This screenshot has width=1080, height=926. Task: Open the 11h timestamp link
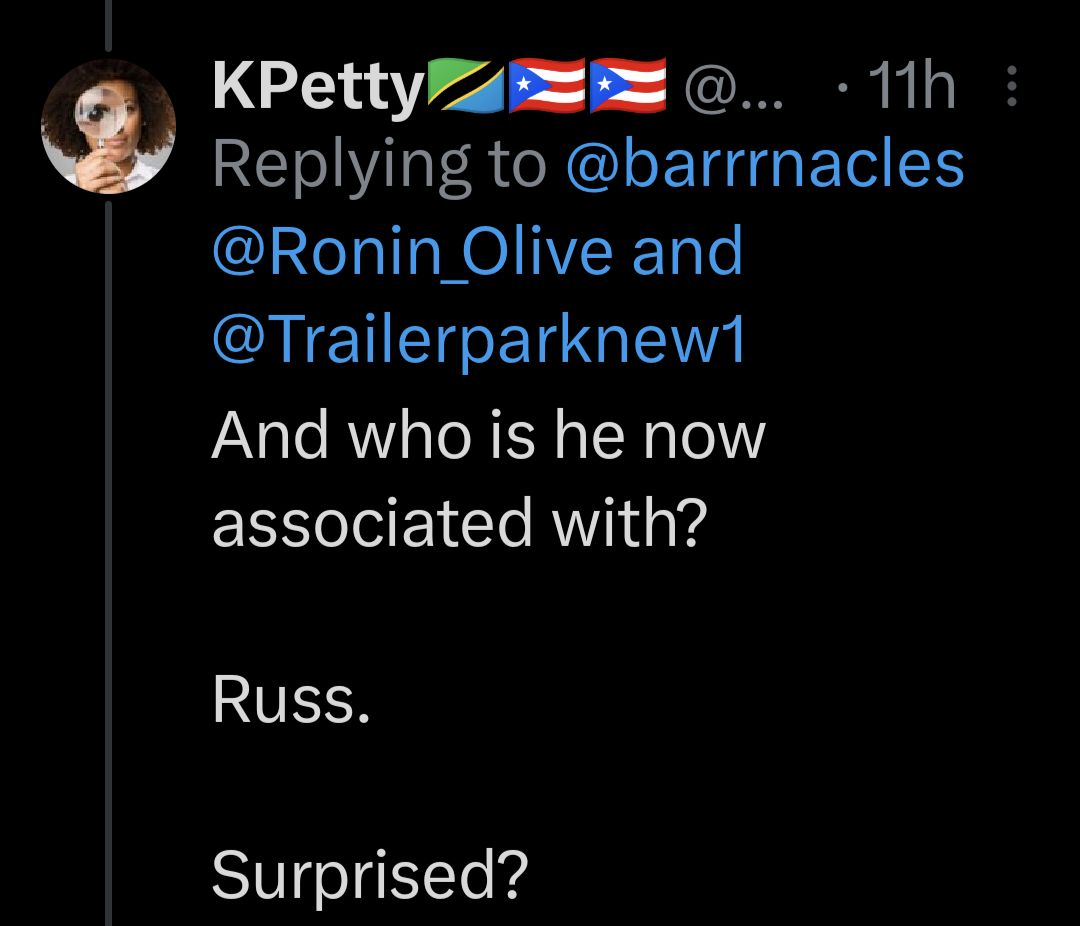912,88
